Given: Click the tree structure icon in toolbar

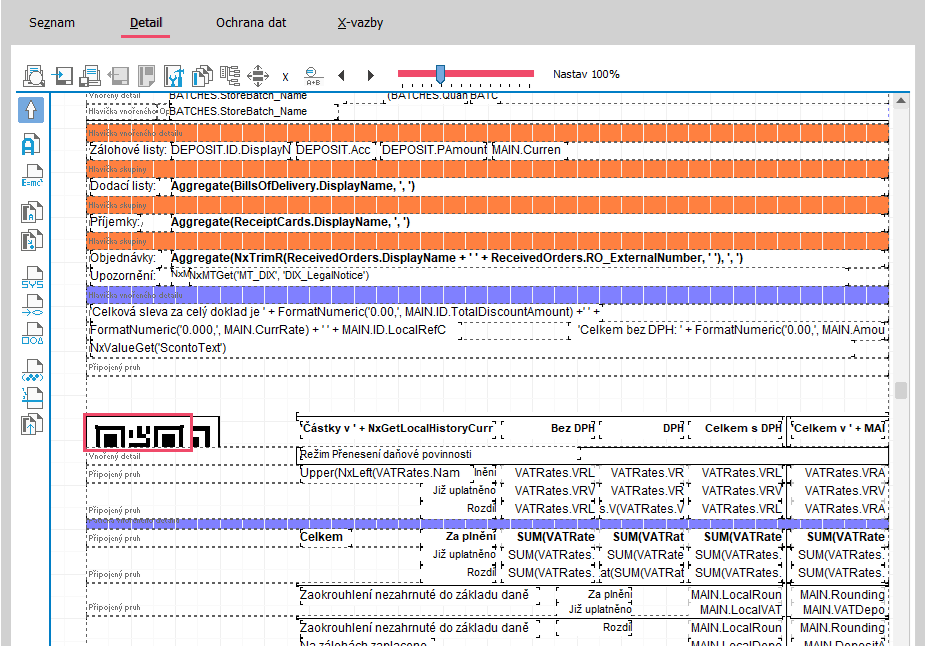Looking at the screenshot, I should point(231,75).
